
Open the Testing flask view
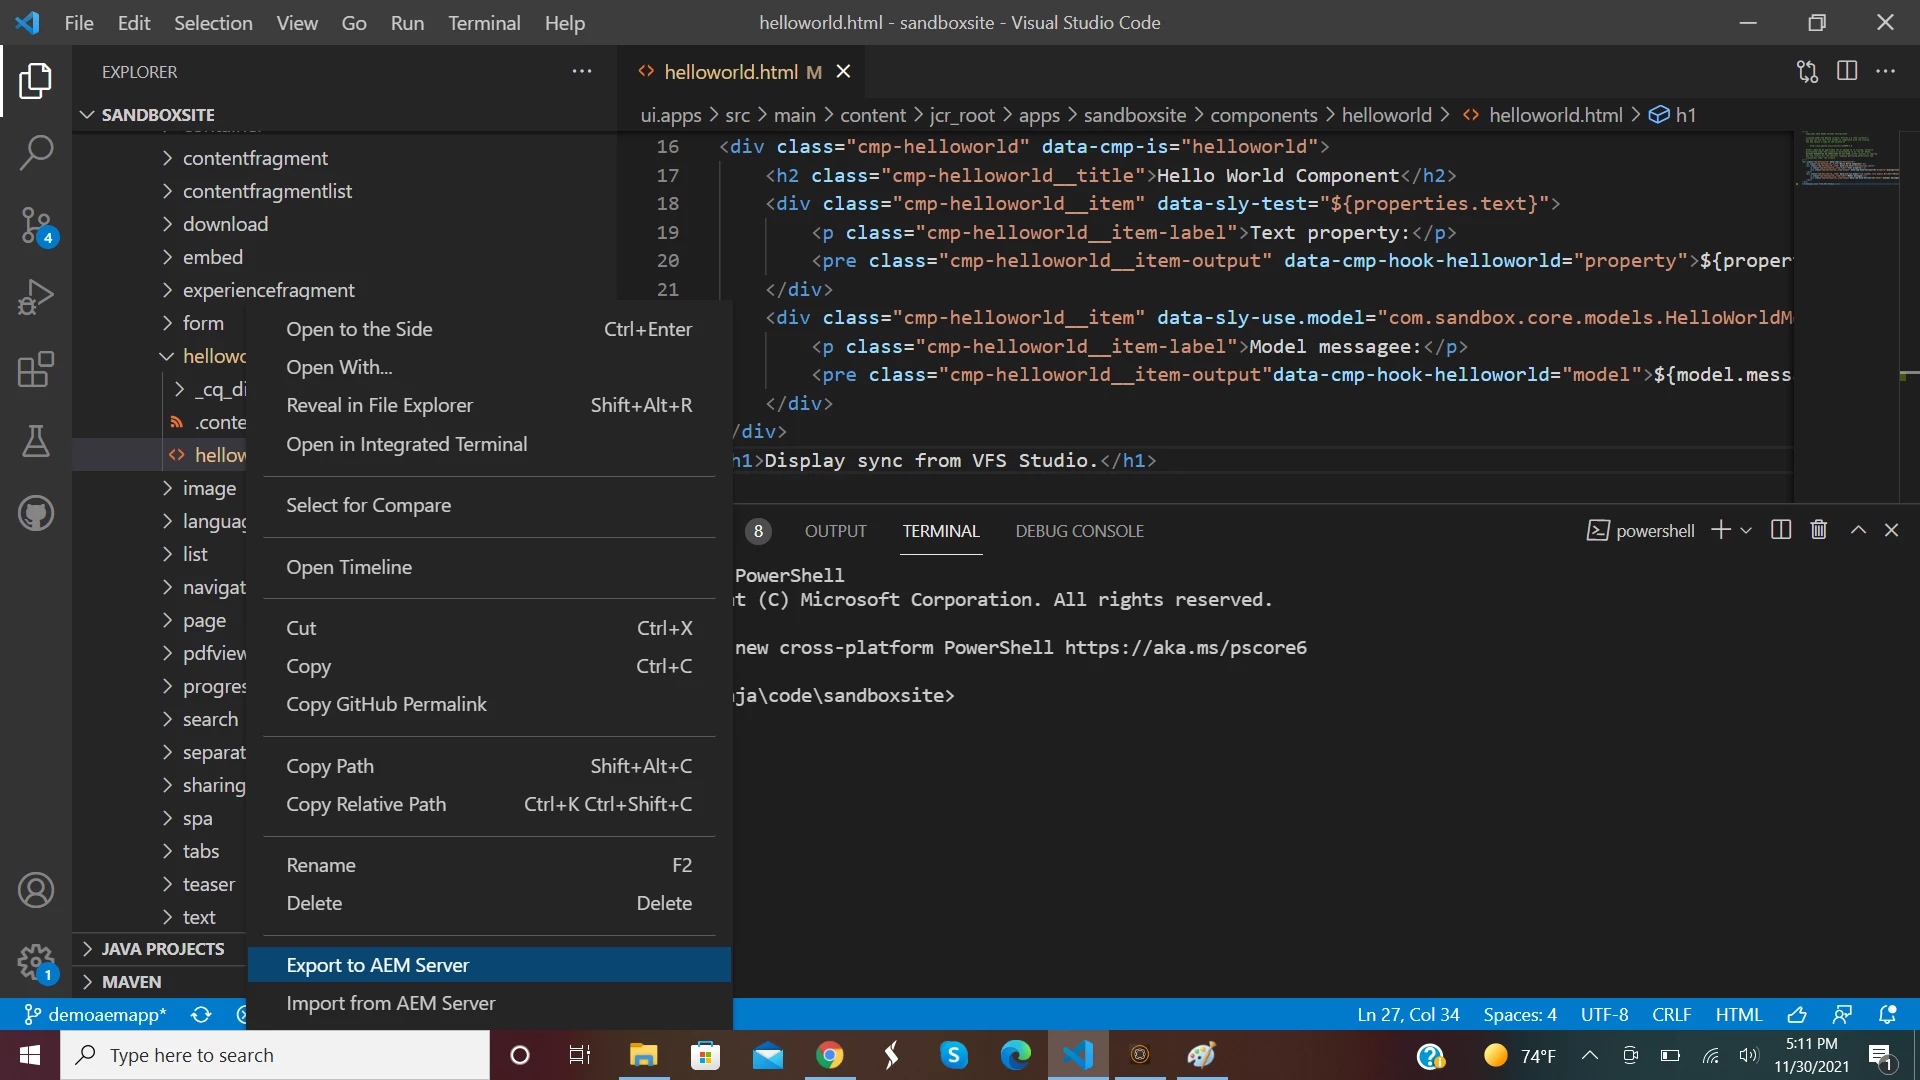click(x=36, y=441)
